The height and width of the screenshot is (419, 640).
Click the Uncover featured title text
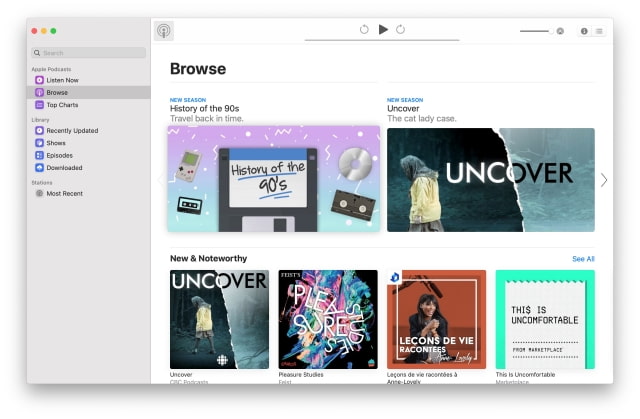(x=403, y=109)
